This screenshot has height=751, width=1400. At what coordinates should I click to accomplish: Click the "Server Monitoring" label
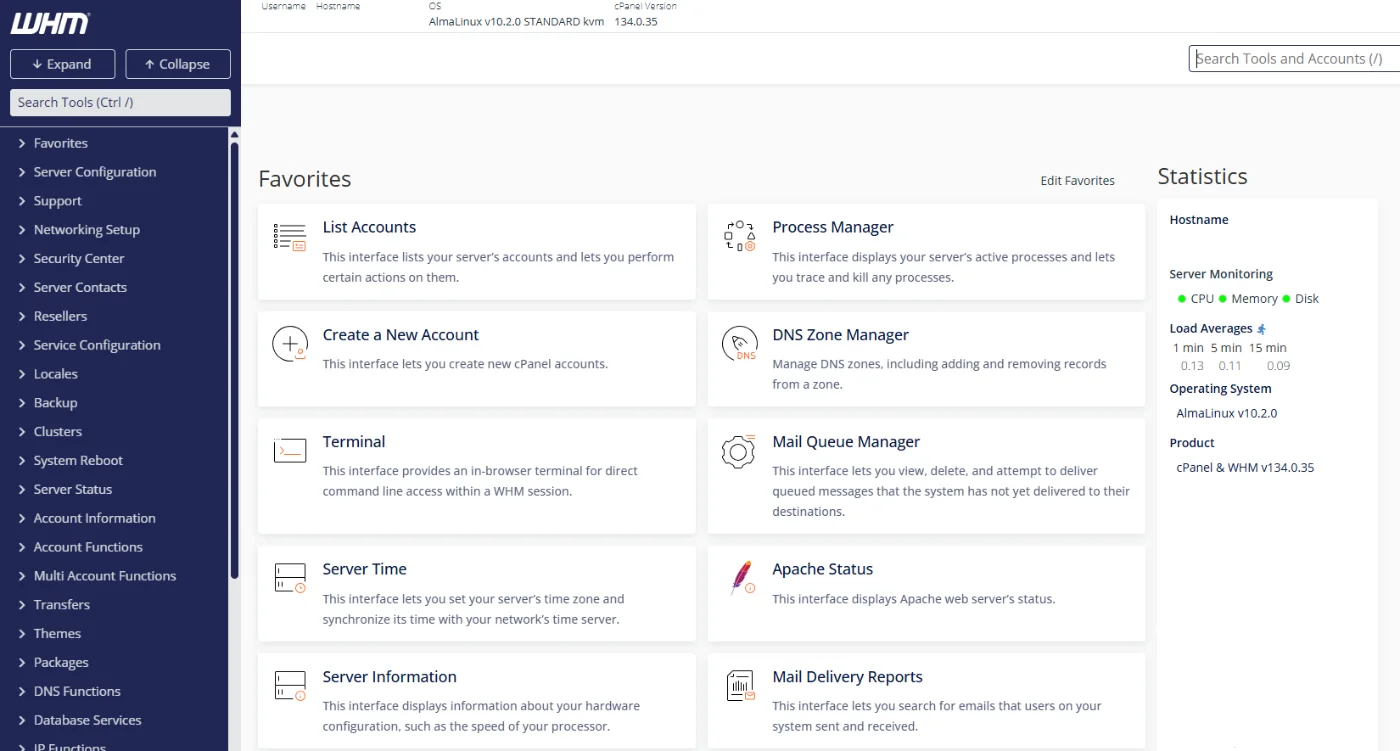[x=1221, y=274]
